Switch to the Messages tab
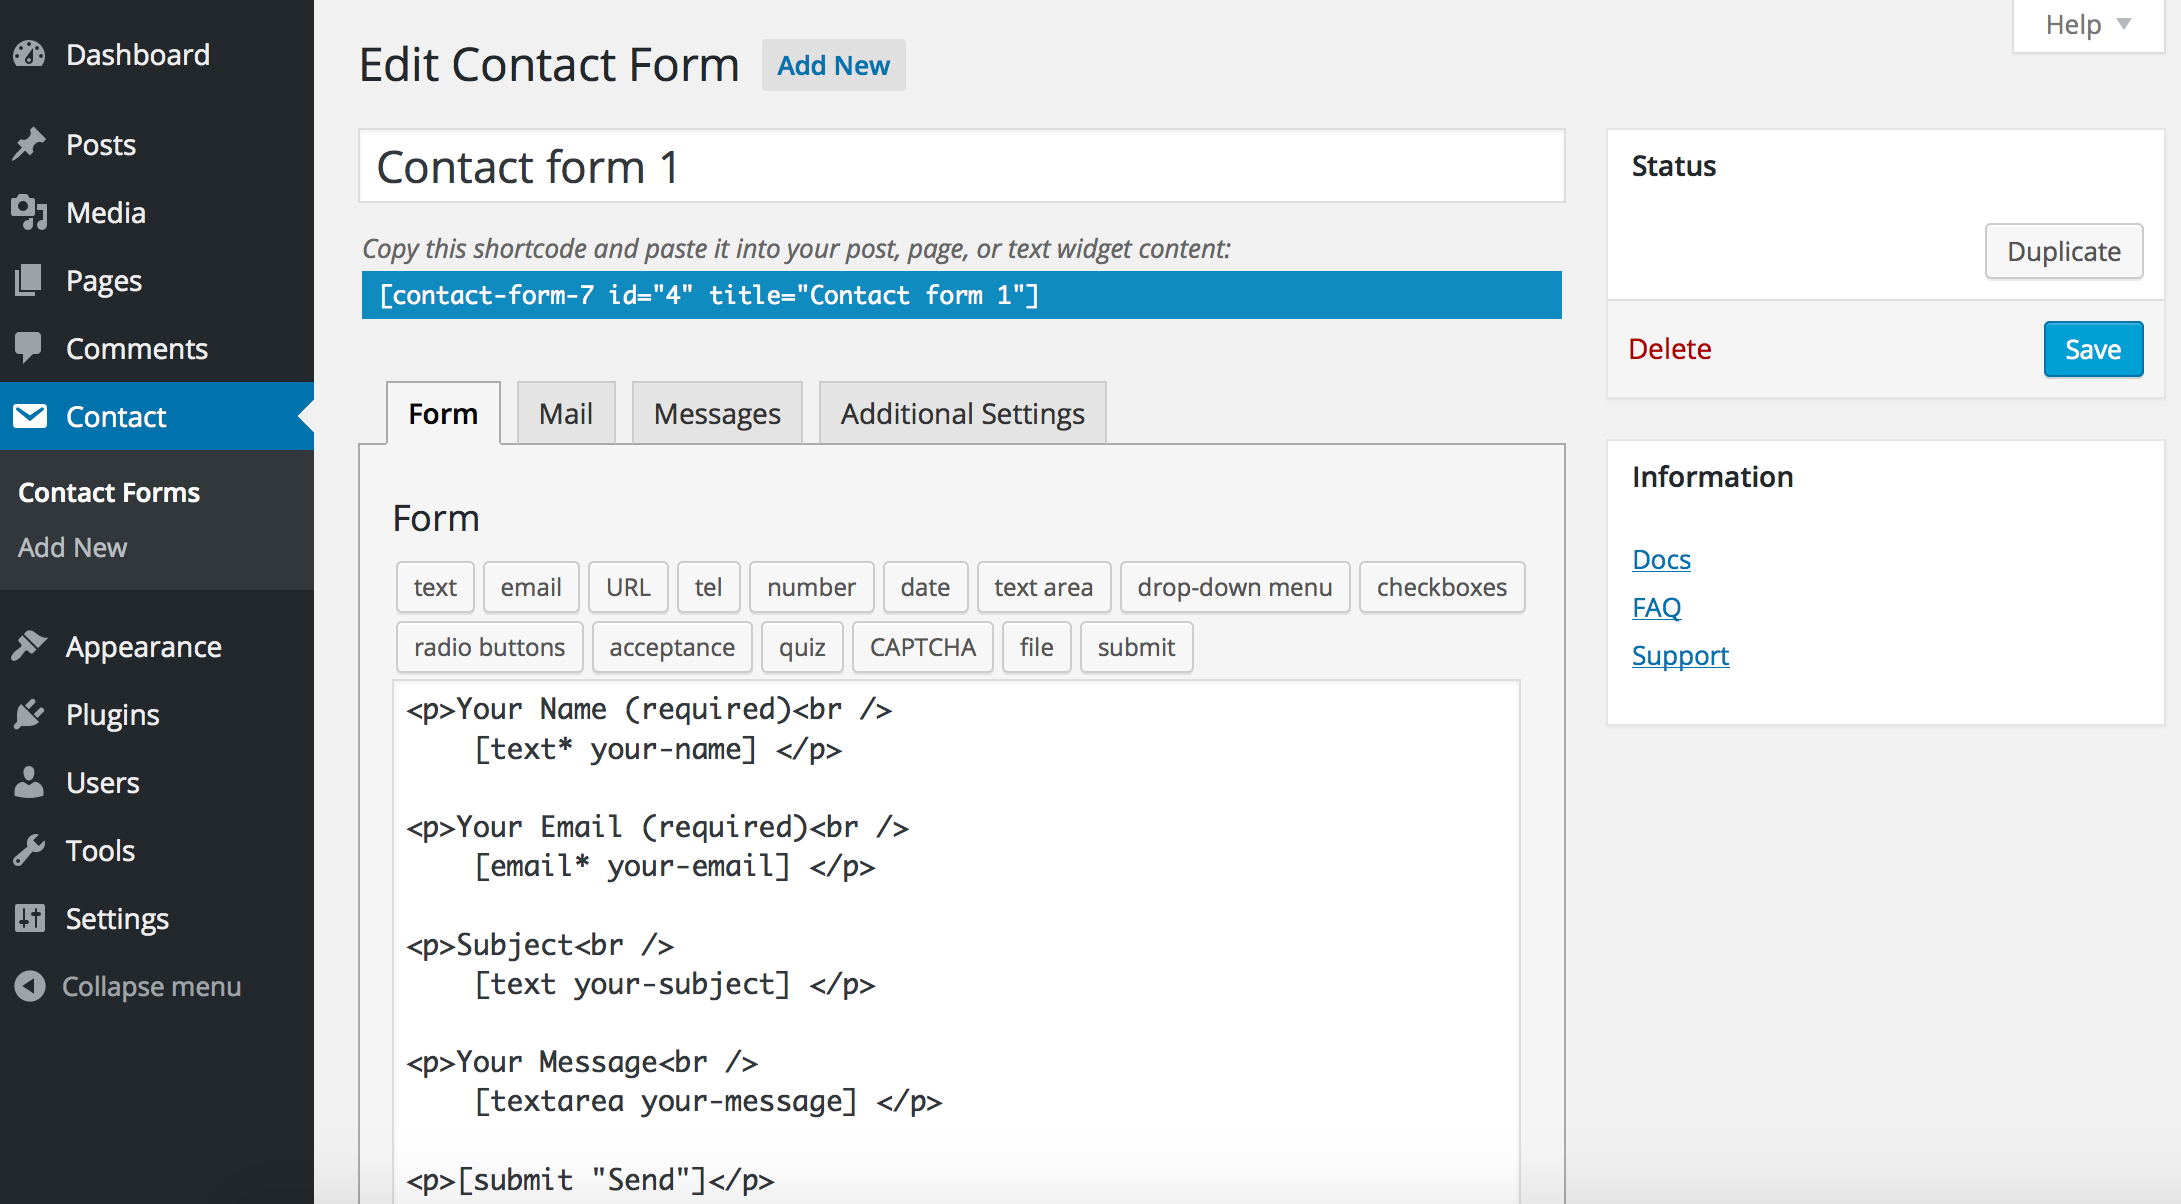This screenshot has height=1204, width=2181. coord(716,414)
